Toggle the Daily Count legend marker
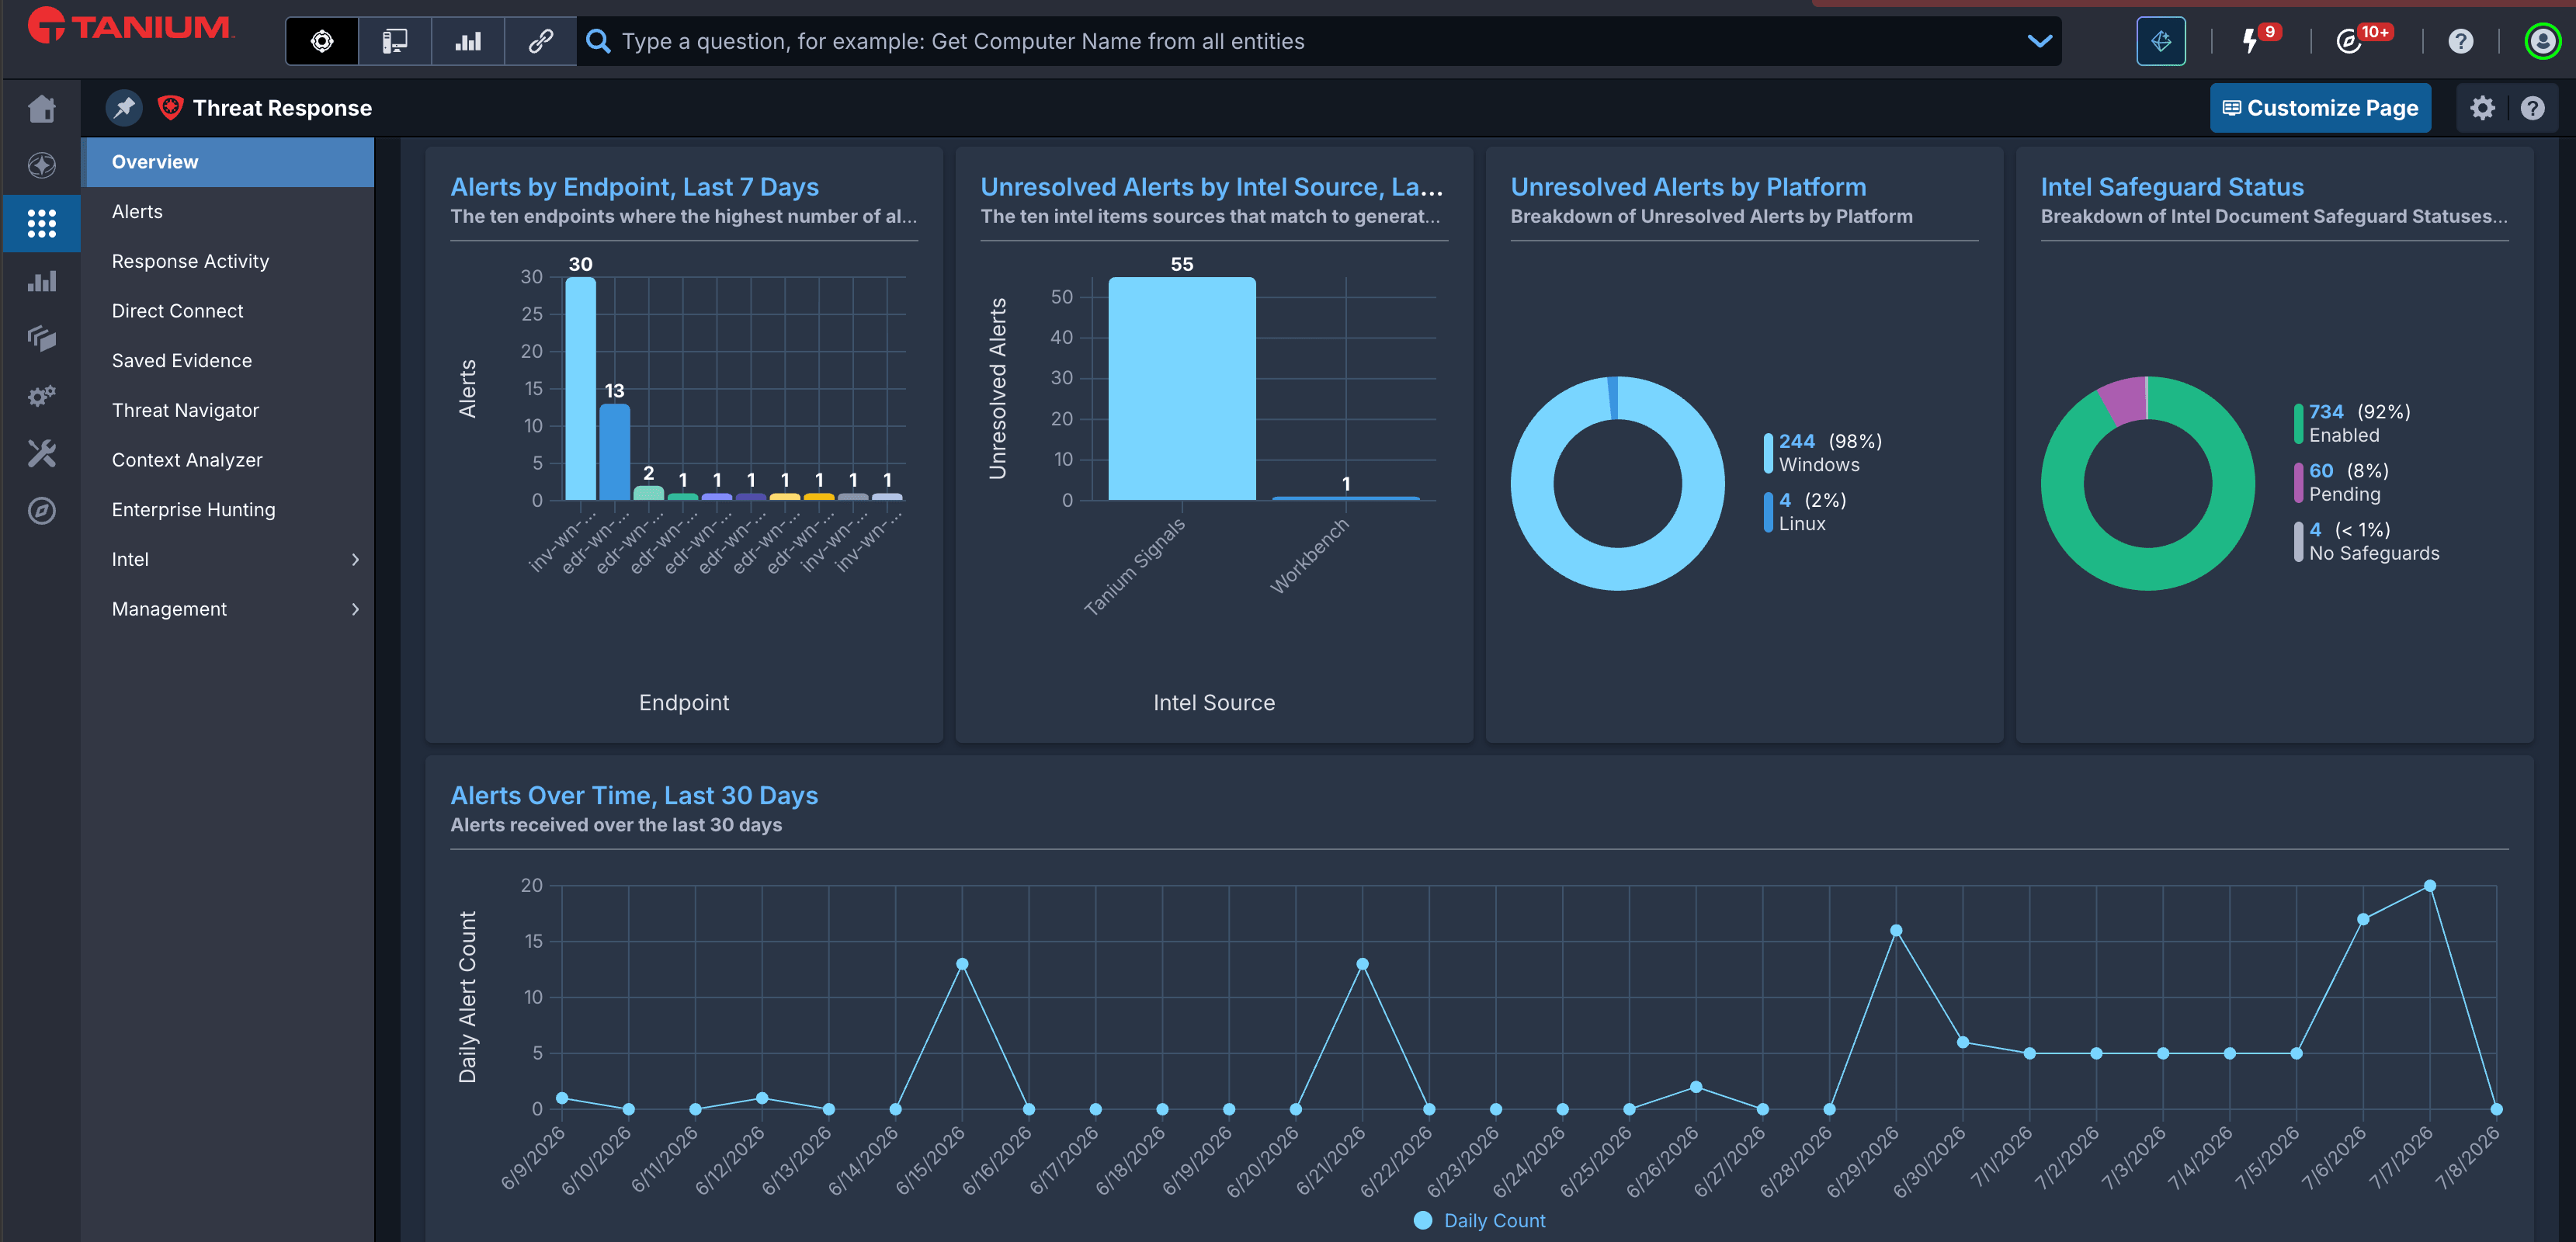 [1422, 1220]
